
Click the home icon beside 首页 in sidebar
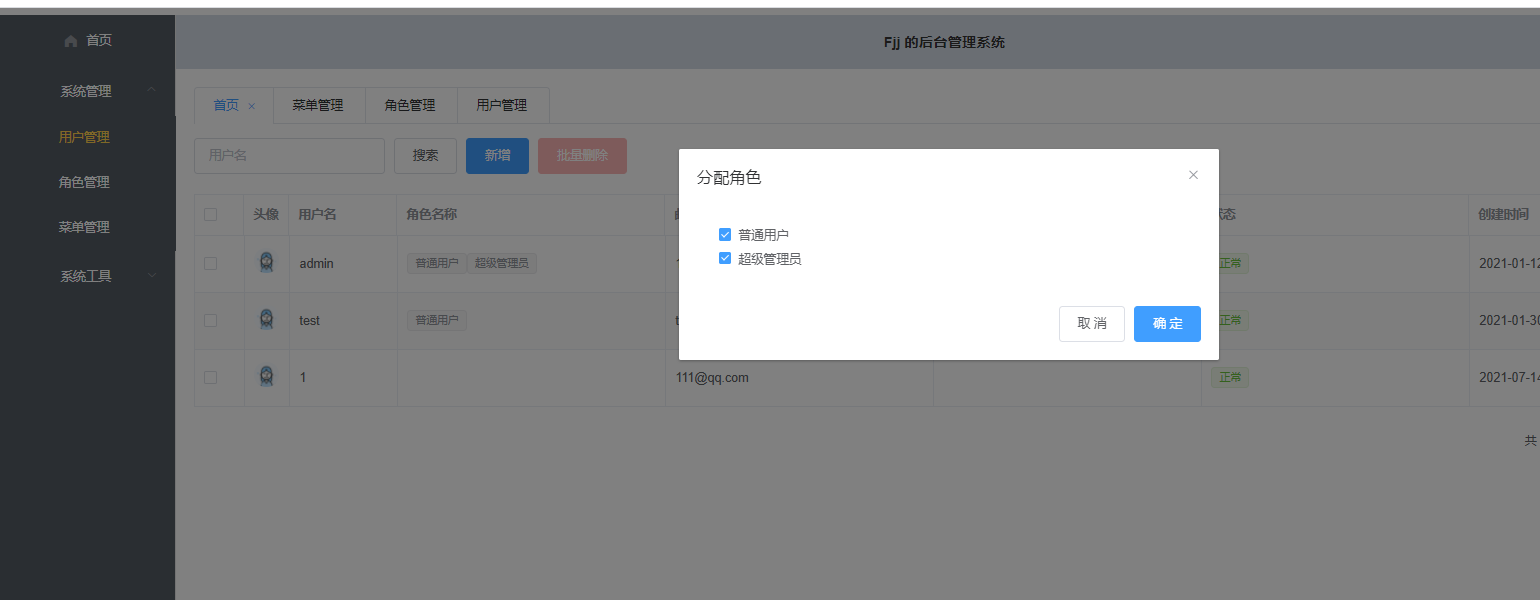(x=70, y=41)
